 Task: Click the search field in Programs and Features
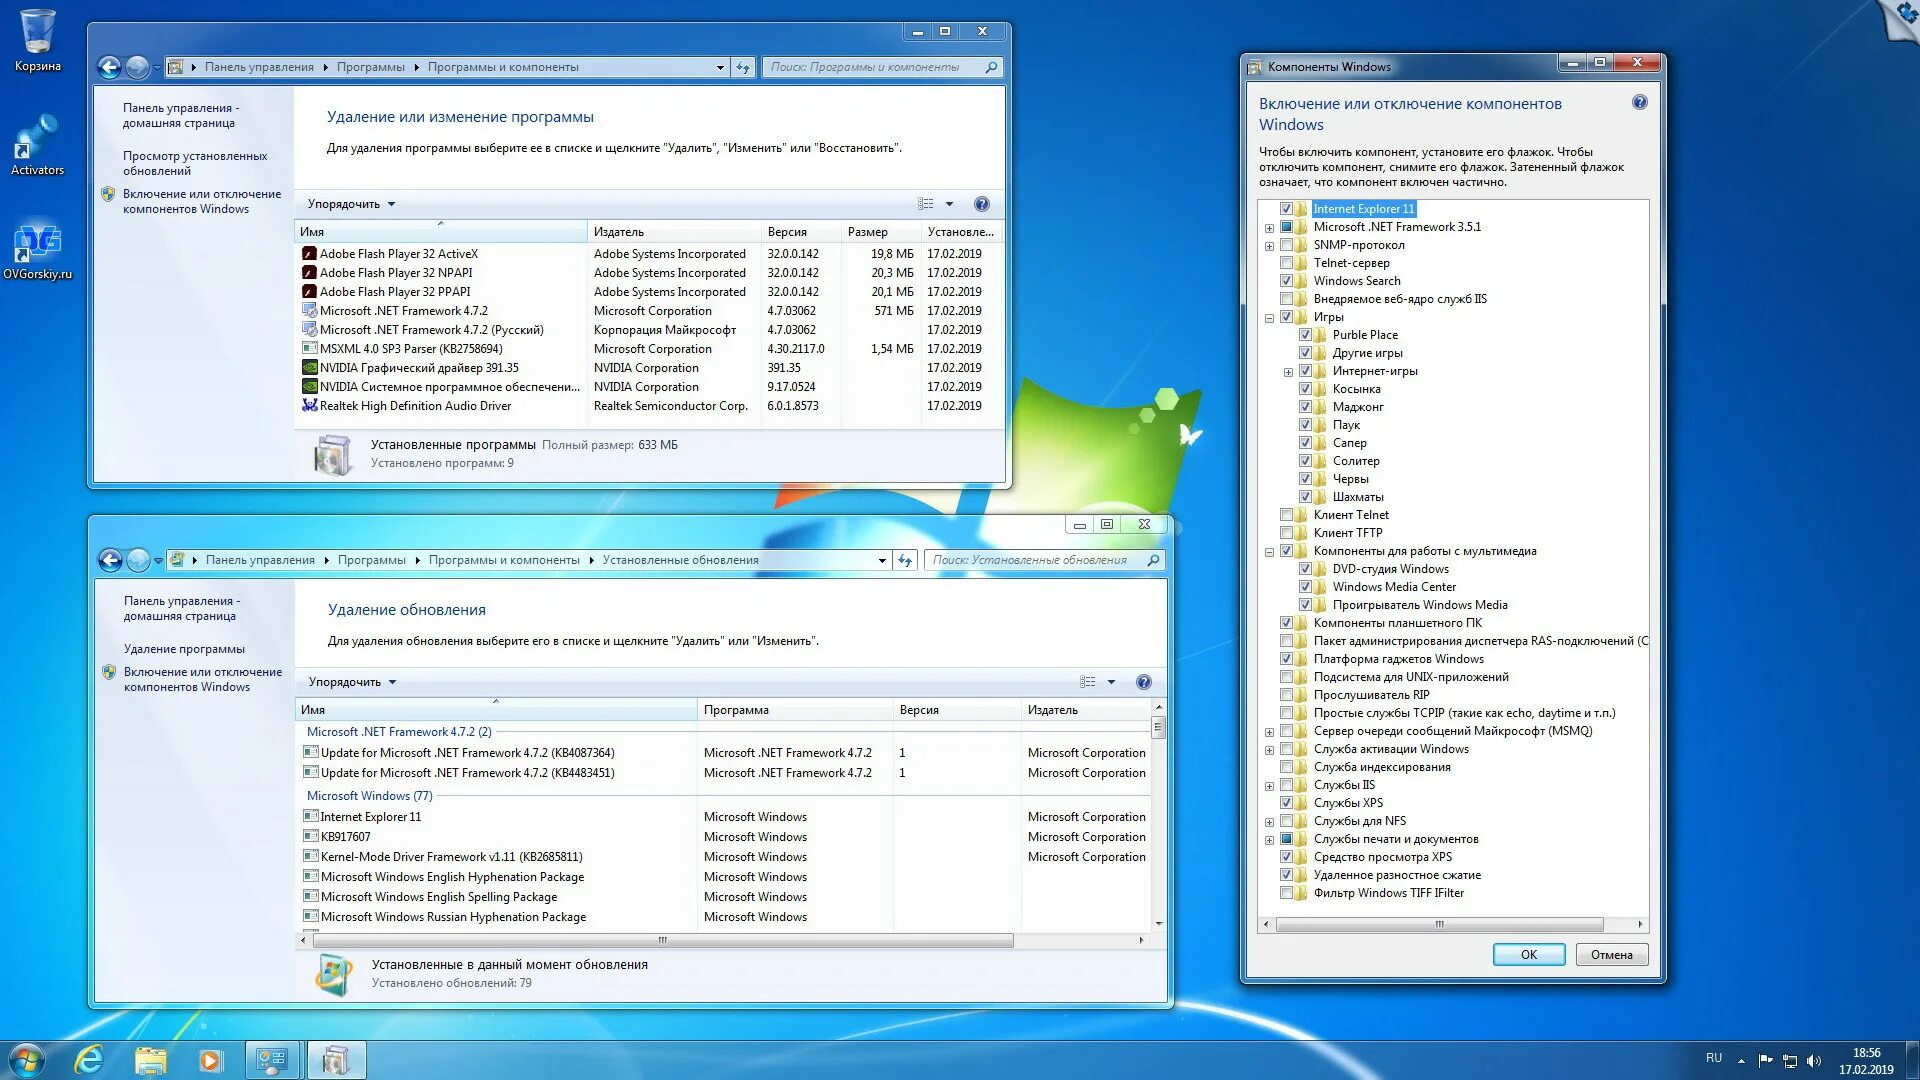coord(866,67)
